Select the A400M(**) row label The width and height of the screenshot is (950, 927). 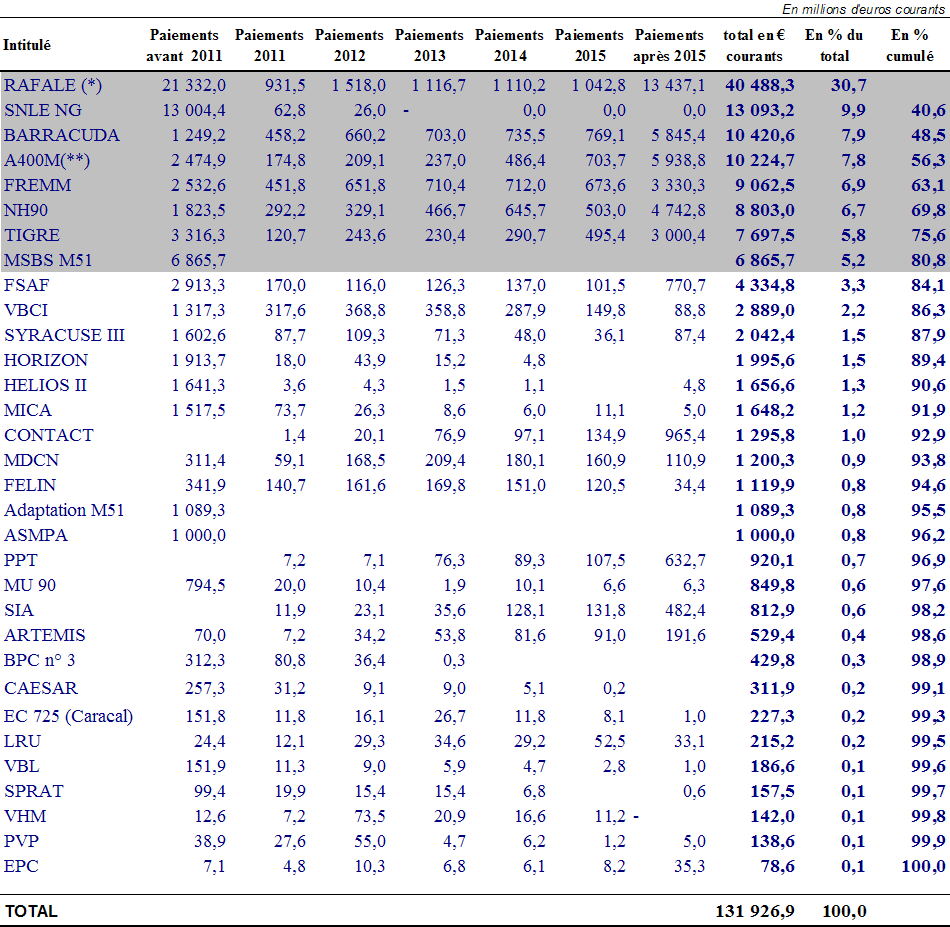pos(51,160)
